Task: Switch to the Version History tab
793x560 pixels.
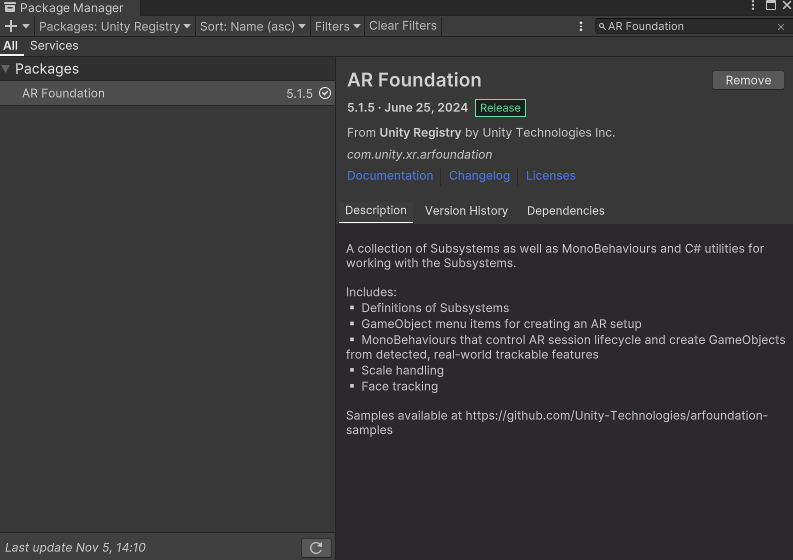Action: coord(466,210)
